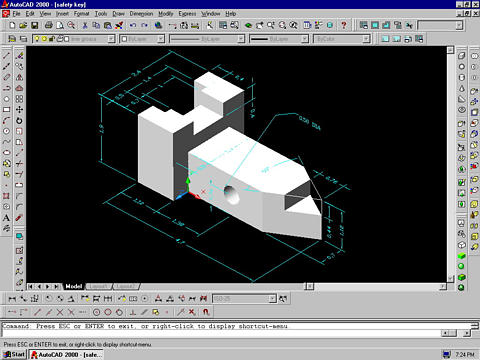Image resolution: width=480 pixels, height=360 pixels.
Task: Click the green Box solid icon
Action: [x=461, y=256]
